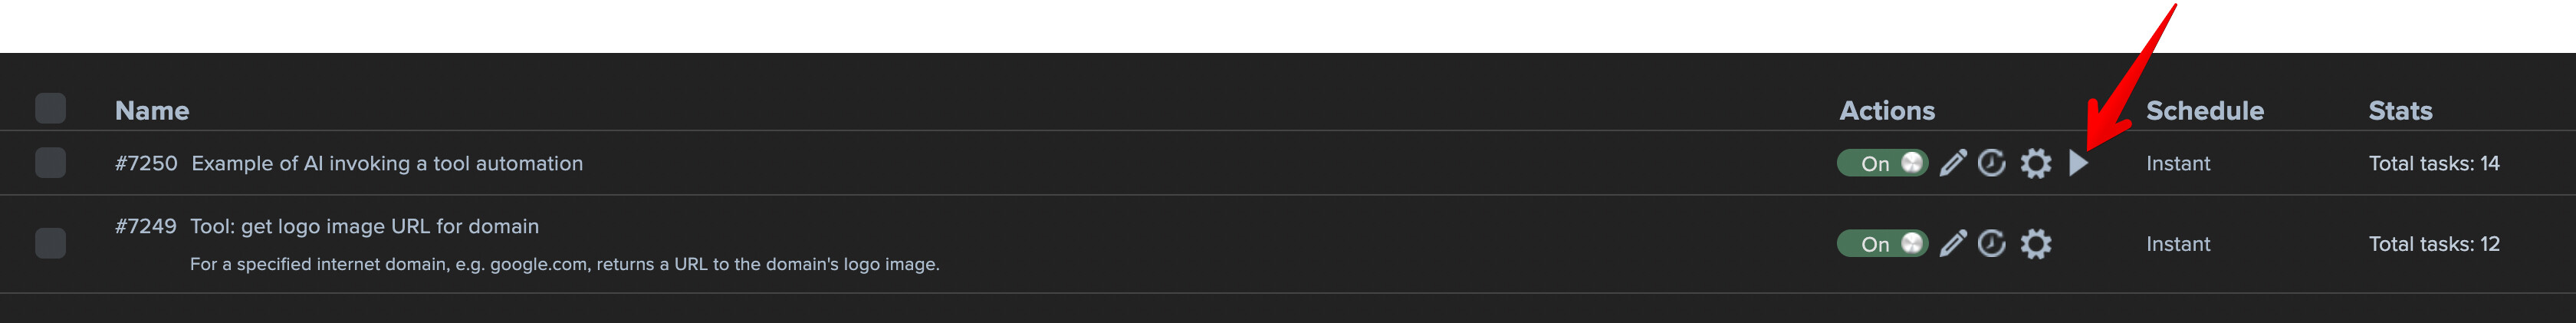Toggle the On switch for automation #7250

[1883, 163]
